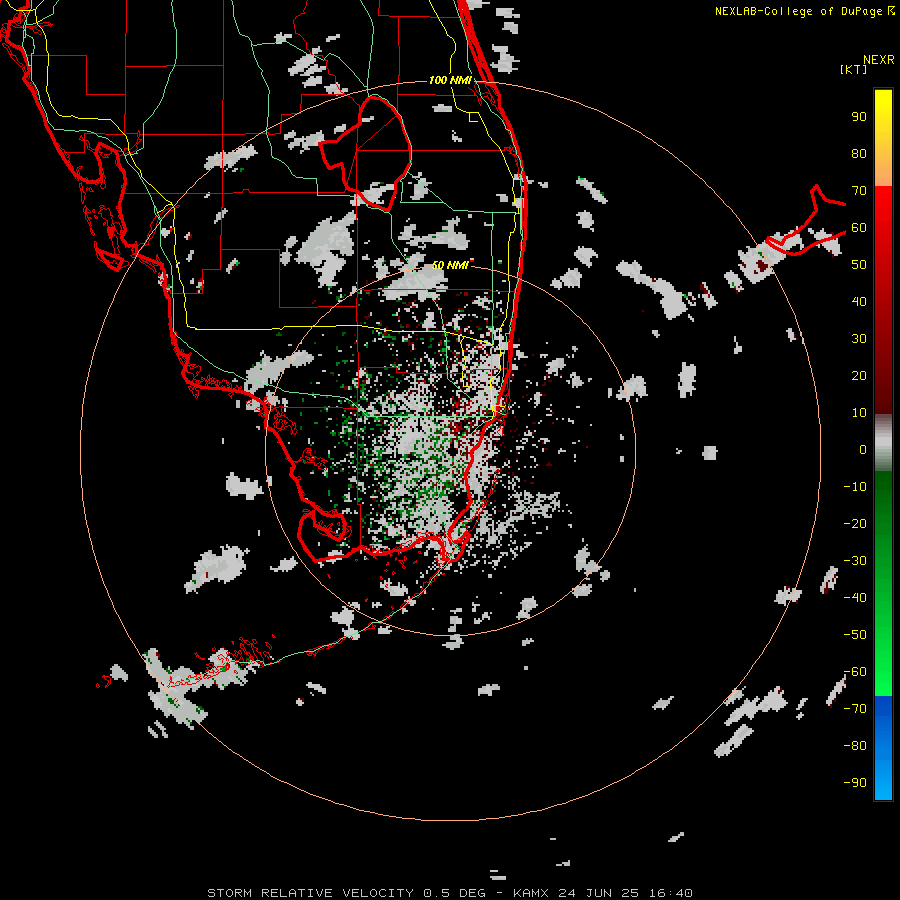Click the NEXLAB-College of DuPage watermark text

[804, 11]
